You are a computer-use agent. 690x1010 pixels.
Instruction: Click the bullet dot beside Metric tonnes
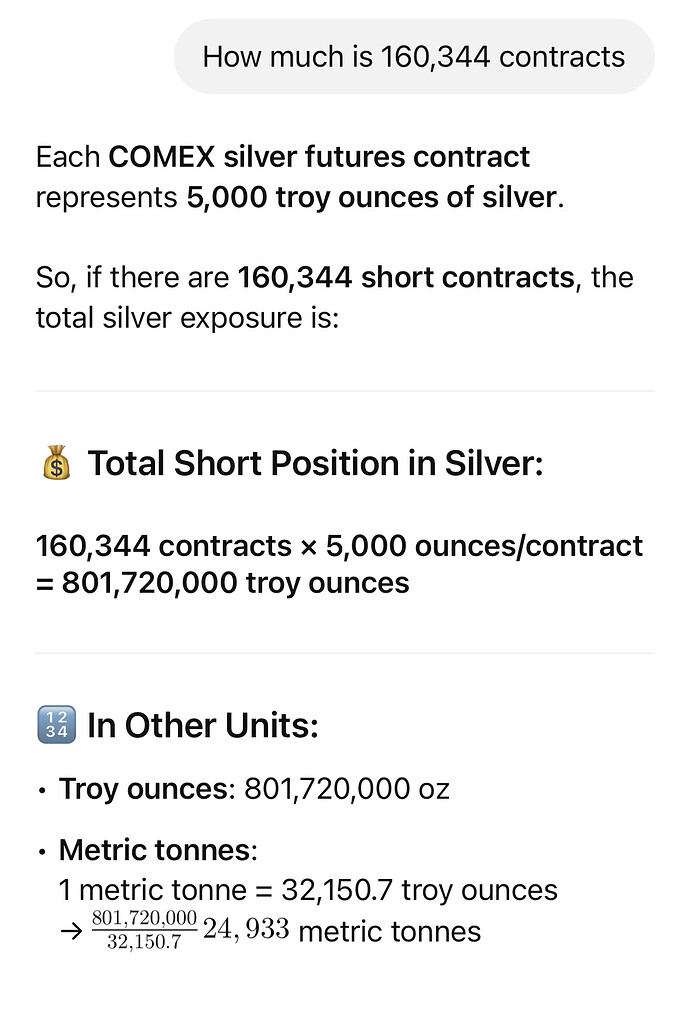(x=41, y=851)
